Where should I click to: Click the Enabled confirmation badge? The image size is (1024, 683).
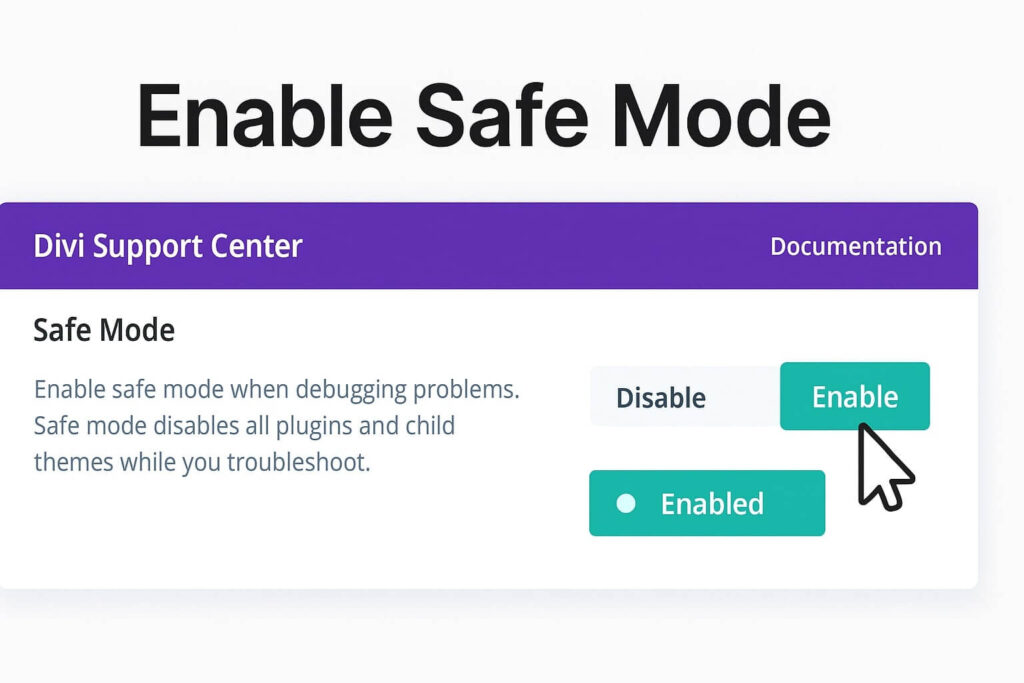click(706, 503)
